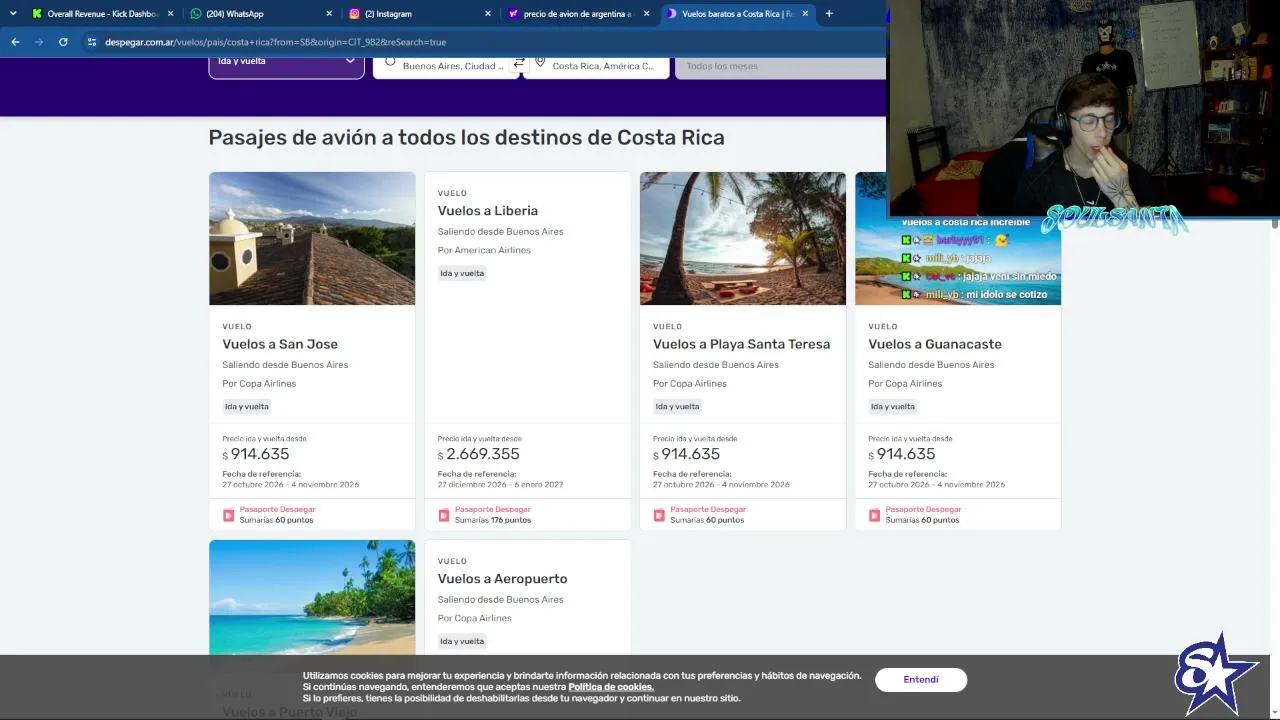Image resolution: width=1280 pixels, height=720 pixels.
Task: Switch to the Instagram tab
Action: [421, 14]
